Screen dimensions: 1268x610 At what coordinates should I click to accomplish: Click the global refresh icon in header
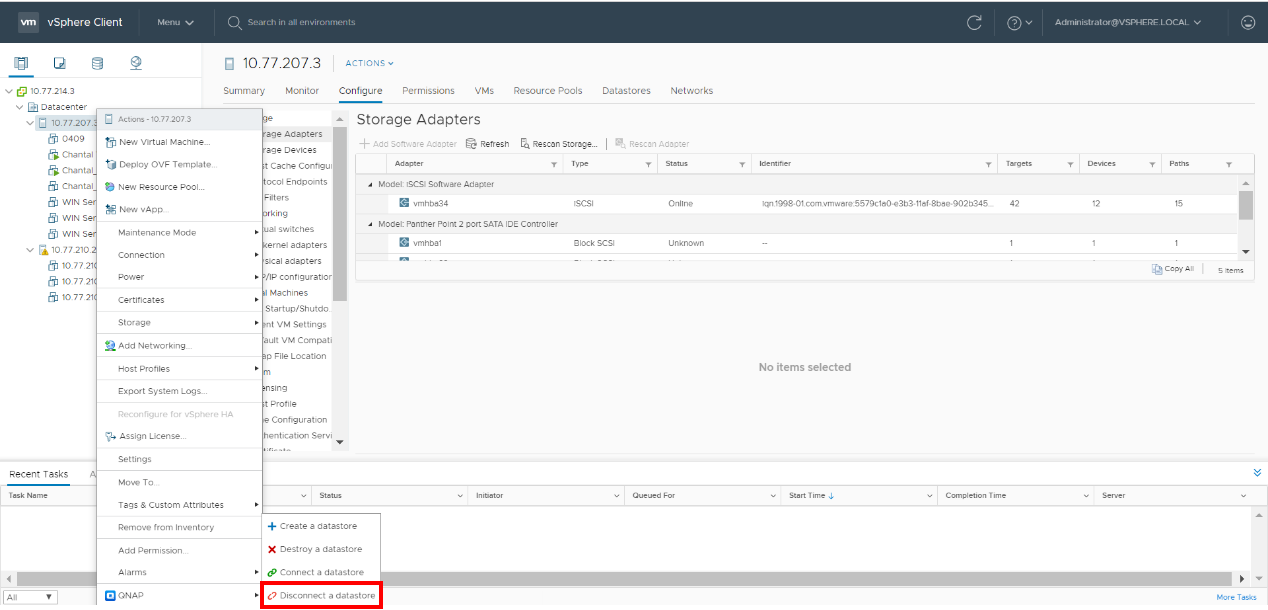974,22
